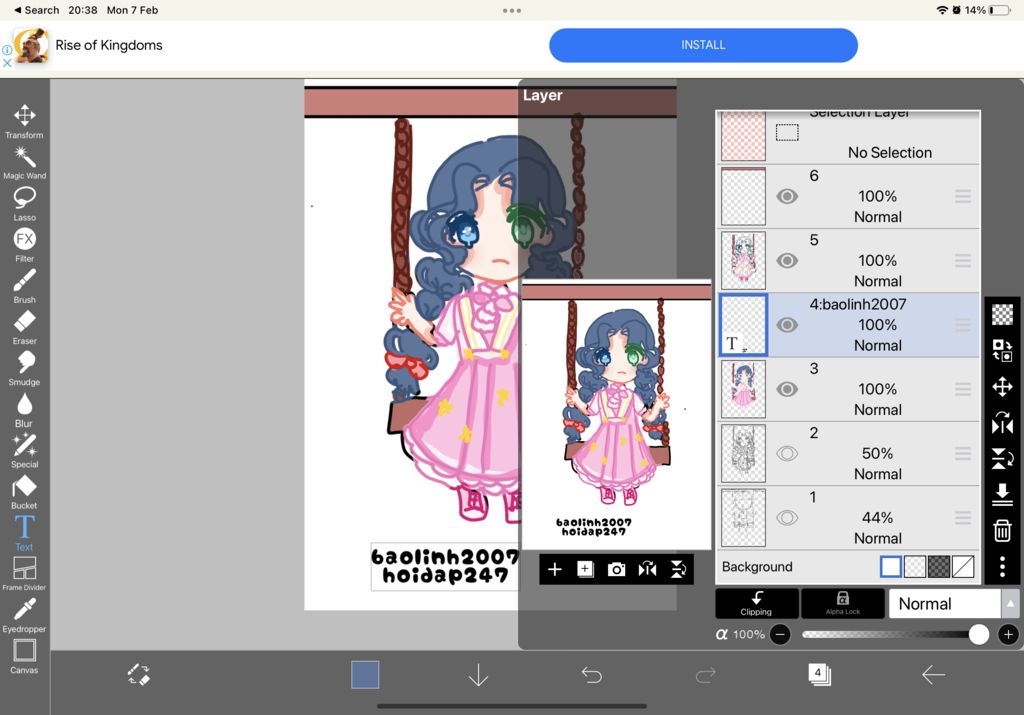Image resolution: width=1024 pixels, height=715 pixels.
Task: Tap the blend mode dropdown arrow
Action: pyautogui.click(x=1010, y=603)
